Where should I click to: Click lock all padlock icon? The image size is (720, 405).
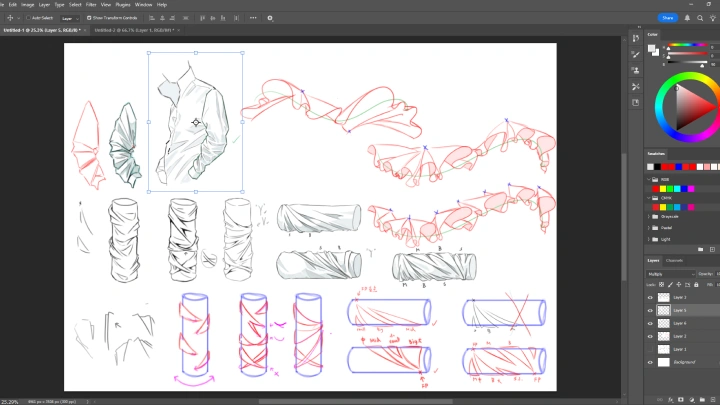click(x=696, y=285)
